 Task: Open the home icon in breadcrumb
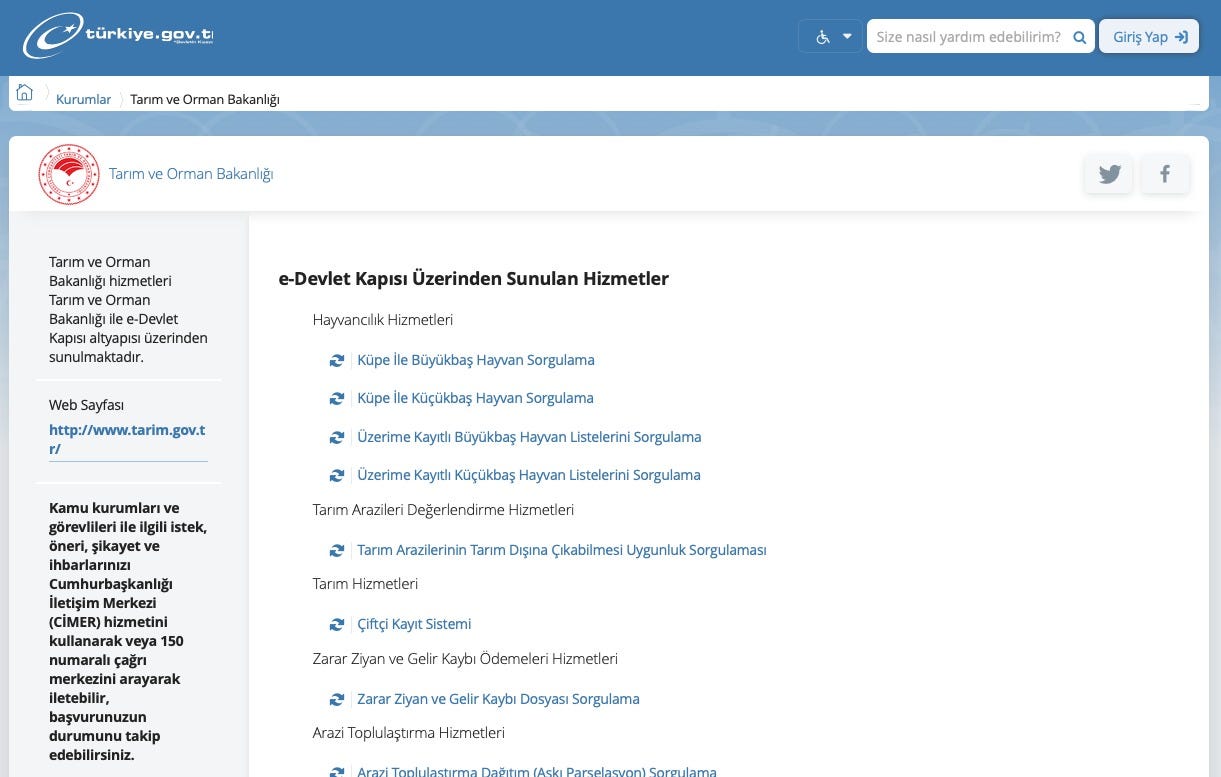[25, 93]
